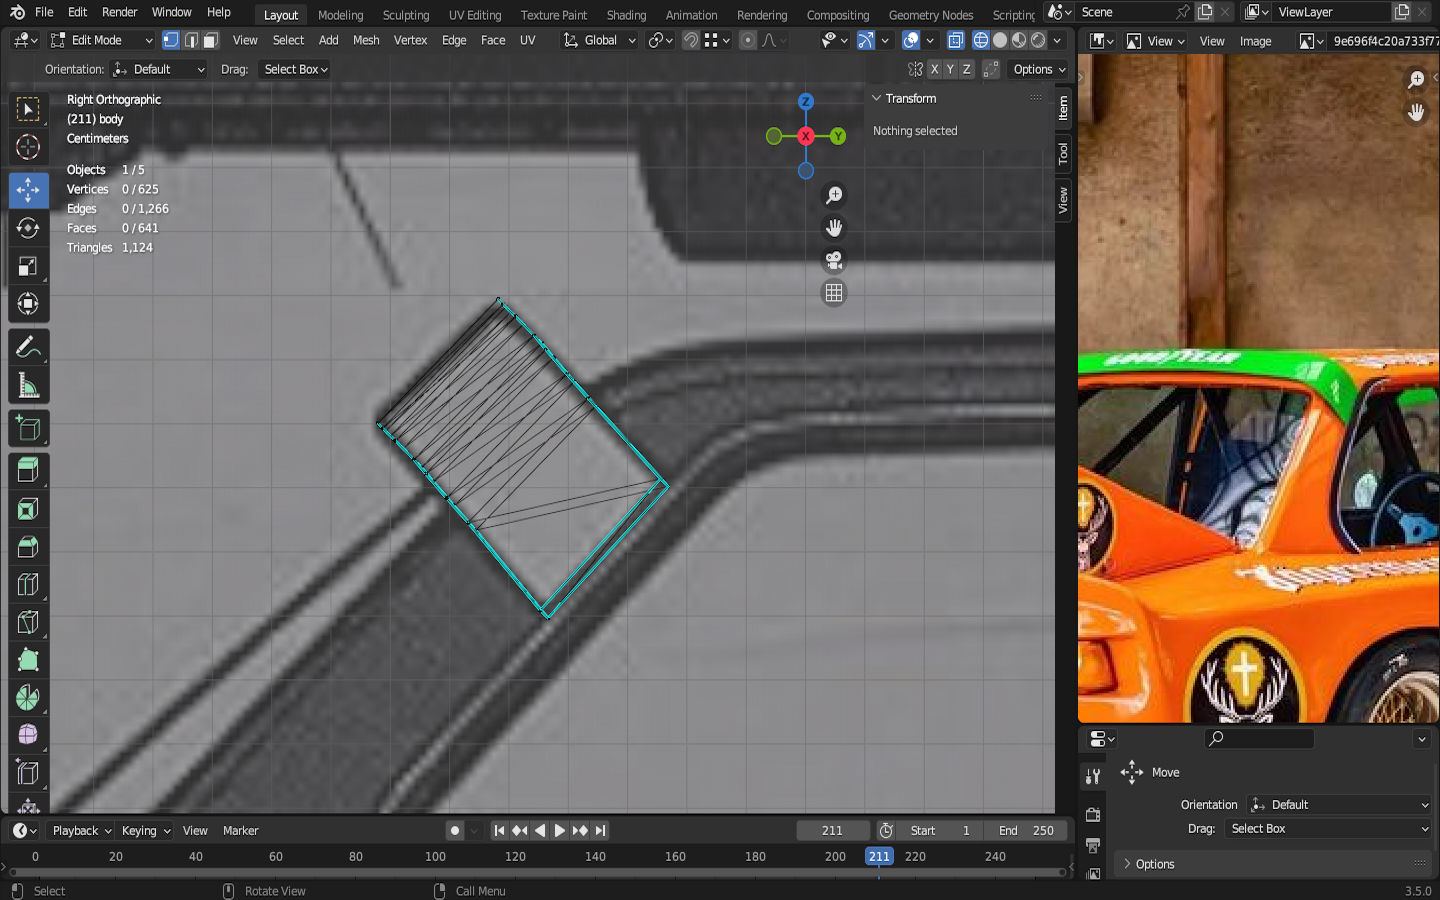1440x900 pixels.
Task: Select the Loop Cut tool
Action: coord(28,585)
